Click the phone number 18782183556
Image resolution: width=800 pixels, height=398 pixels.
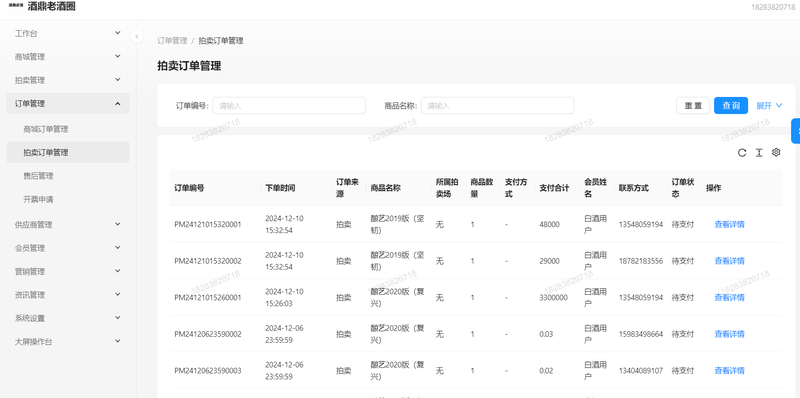(x=641, y=261)
